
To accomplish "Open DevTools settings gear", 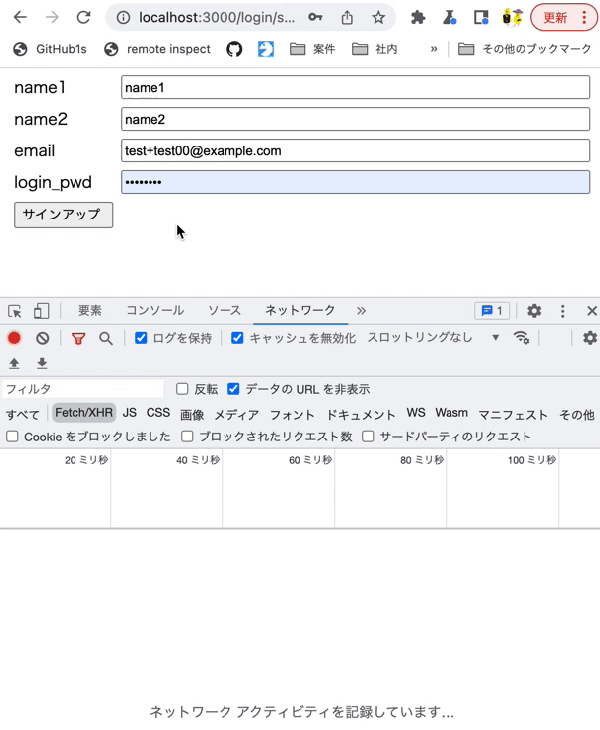I will (534, 311).
